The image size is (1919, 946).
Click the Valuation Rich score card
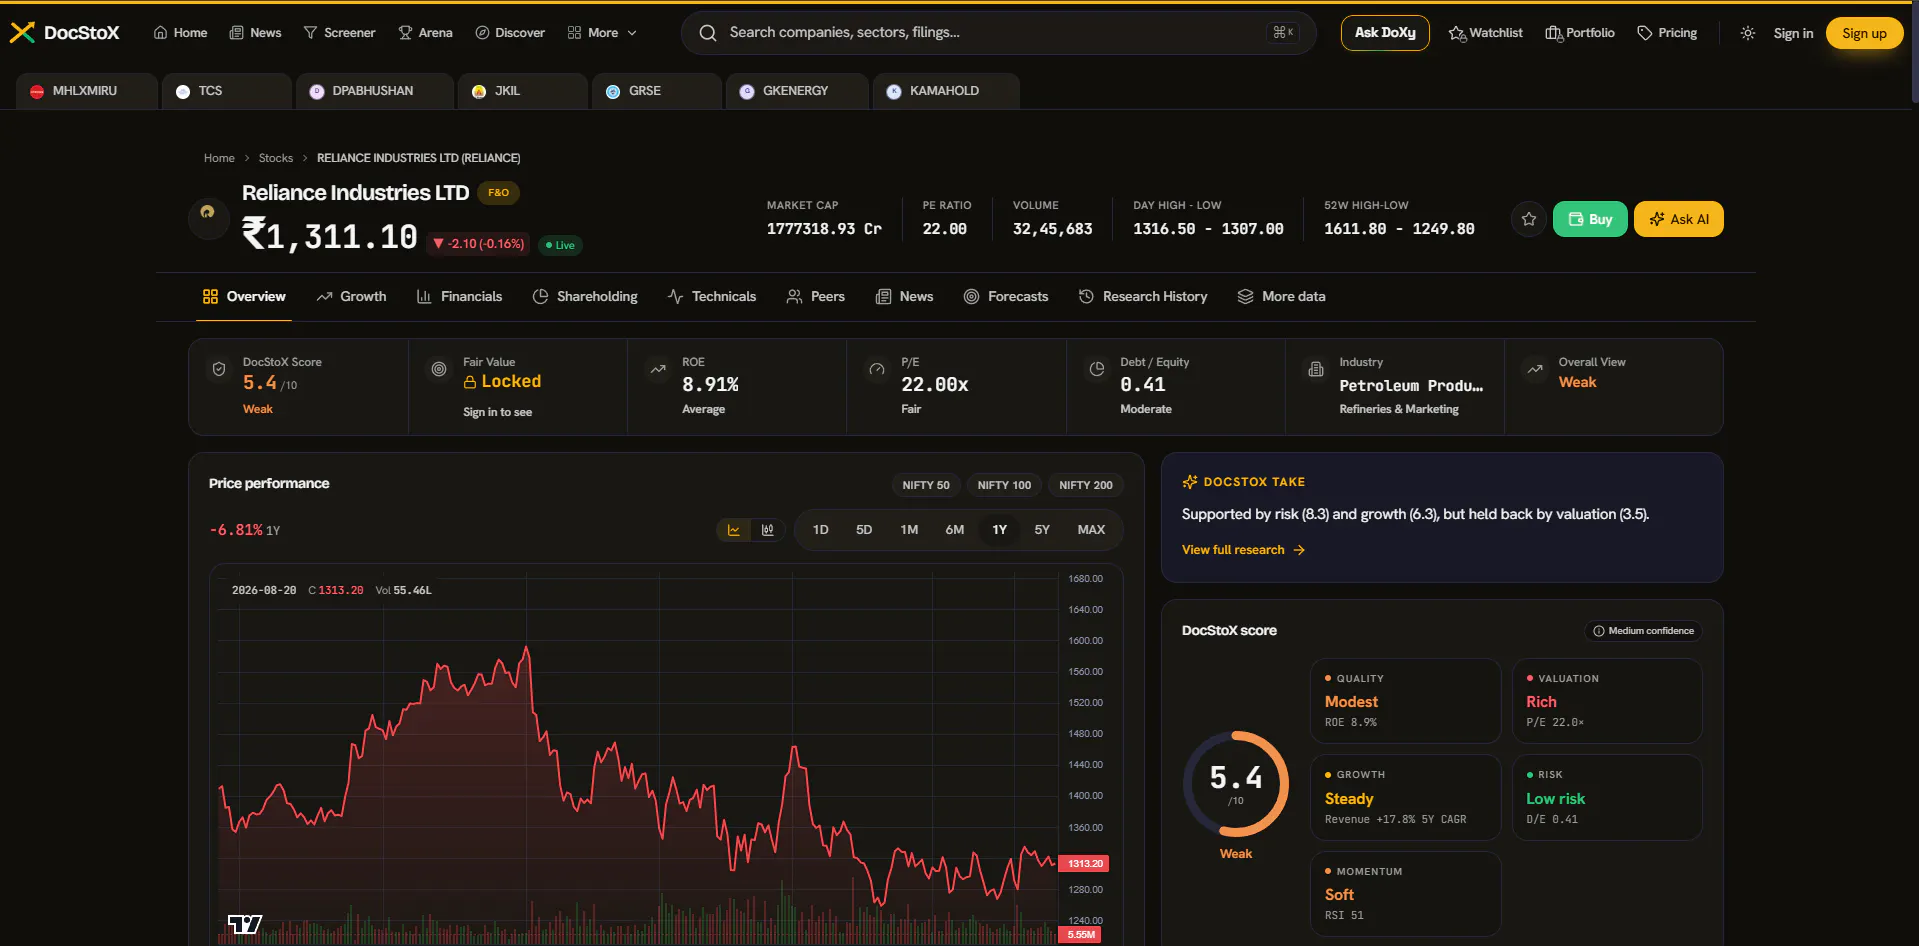(x=1607, y=701)
